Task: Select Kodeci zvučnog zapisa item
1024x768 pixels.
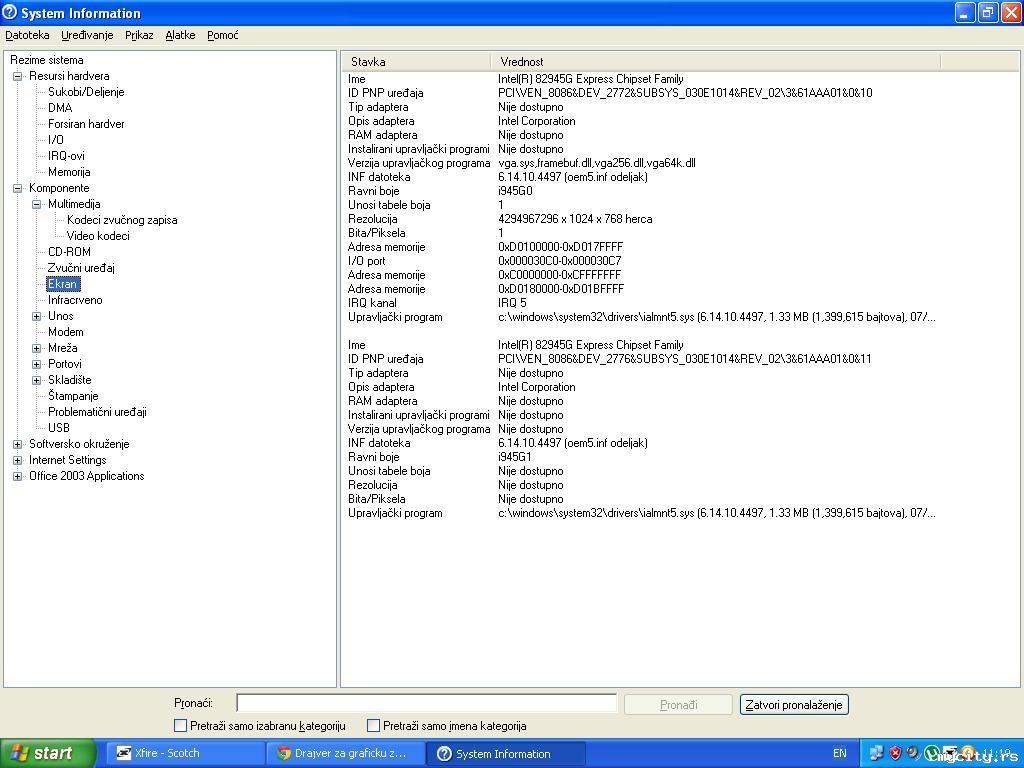Action: click(x=122, y=220)
